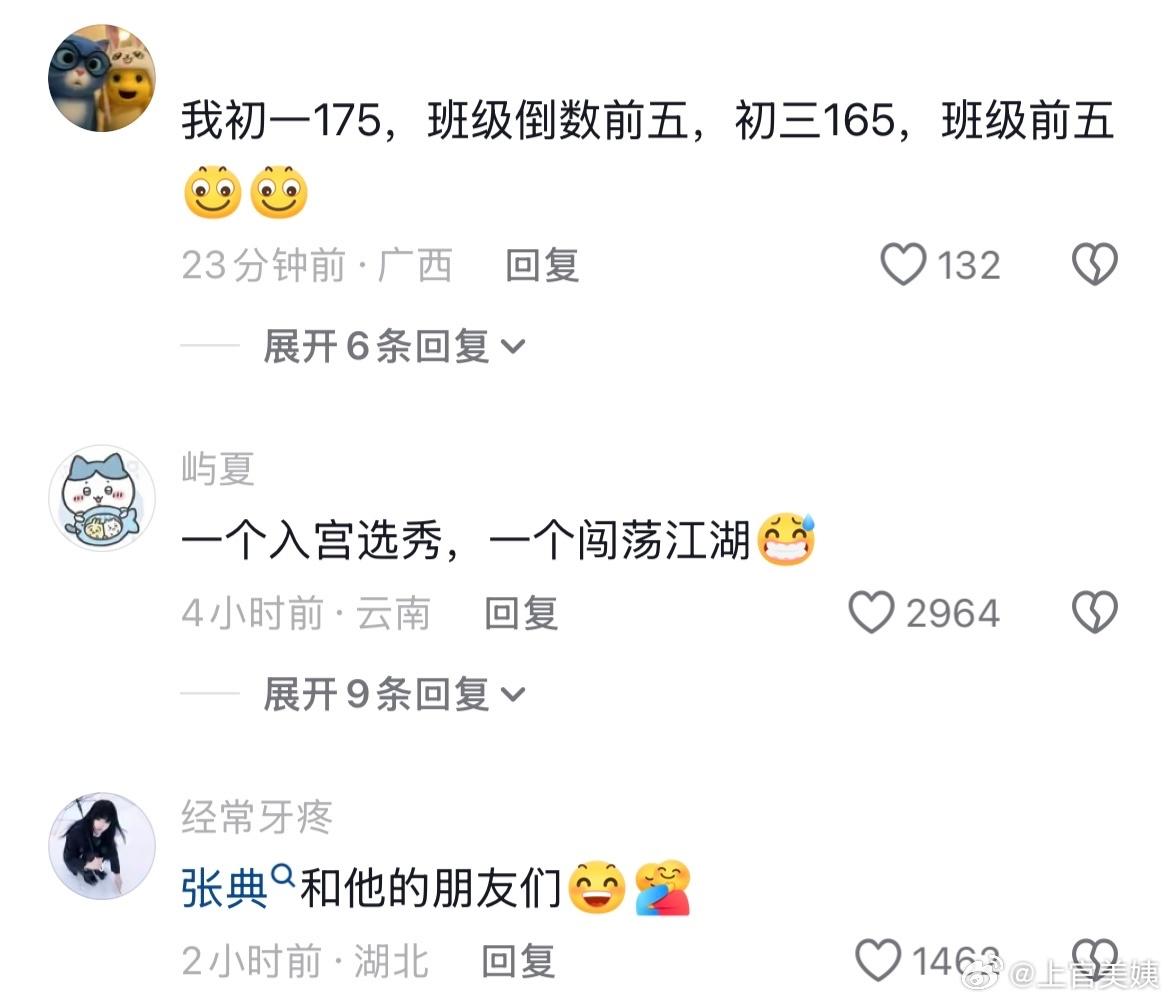
Task: Open username 屿夏
Action: [218, 469]
